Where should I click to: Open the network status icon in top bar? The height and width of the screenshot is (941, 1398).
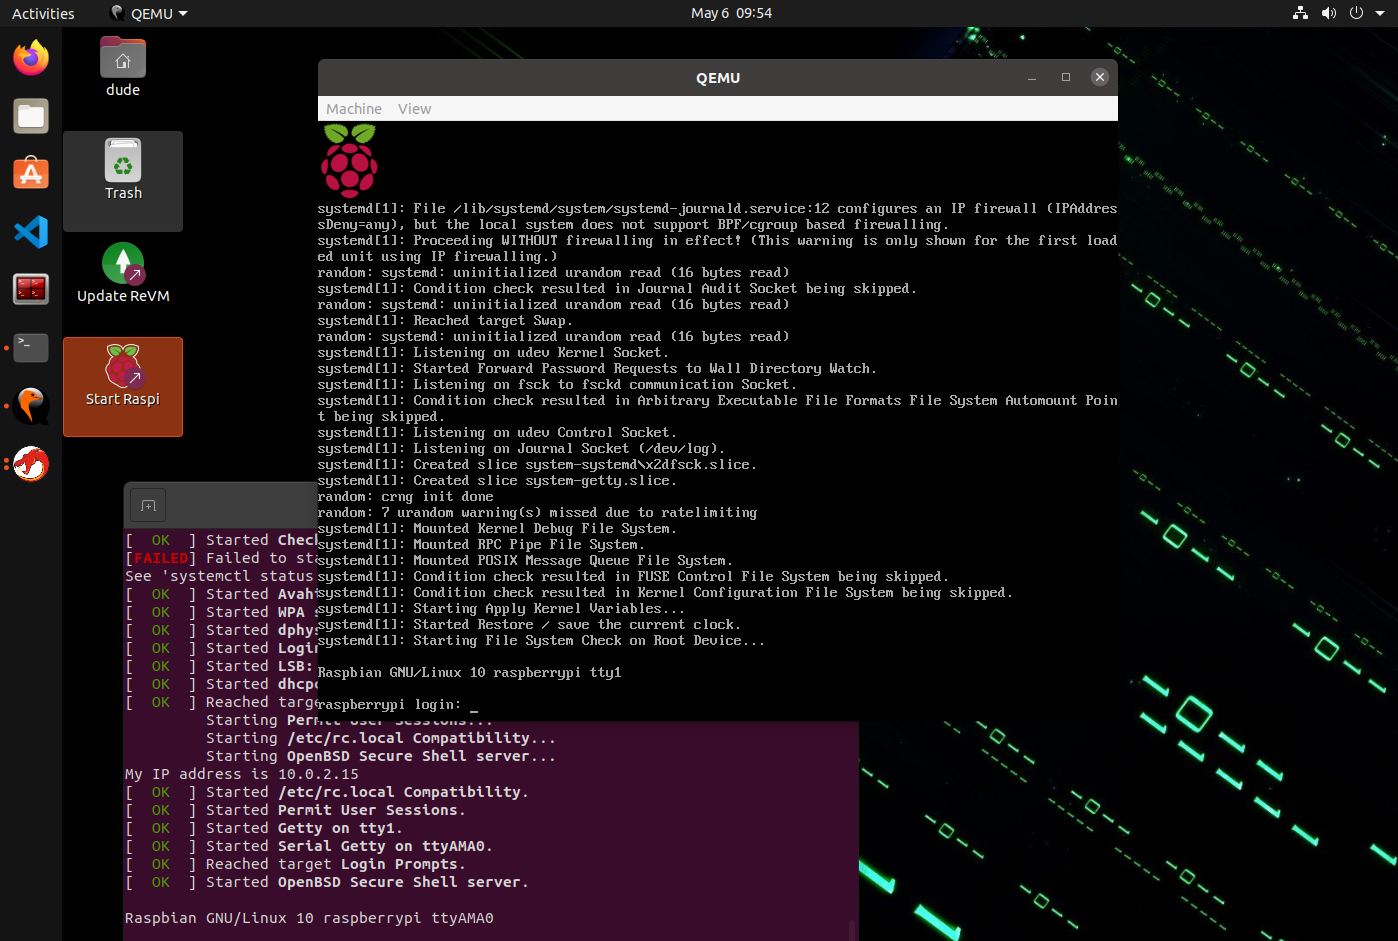tap(1300, 13)
